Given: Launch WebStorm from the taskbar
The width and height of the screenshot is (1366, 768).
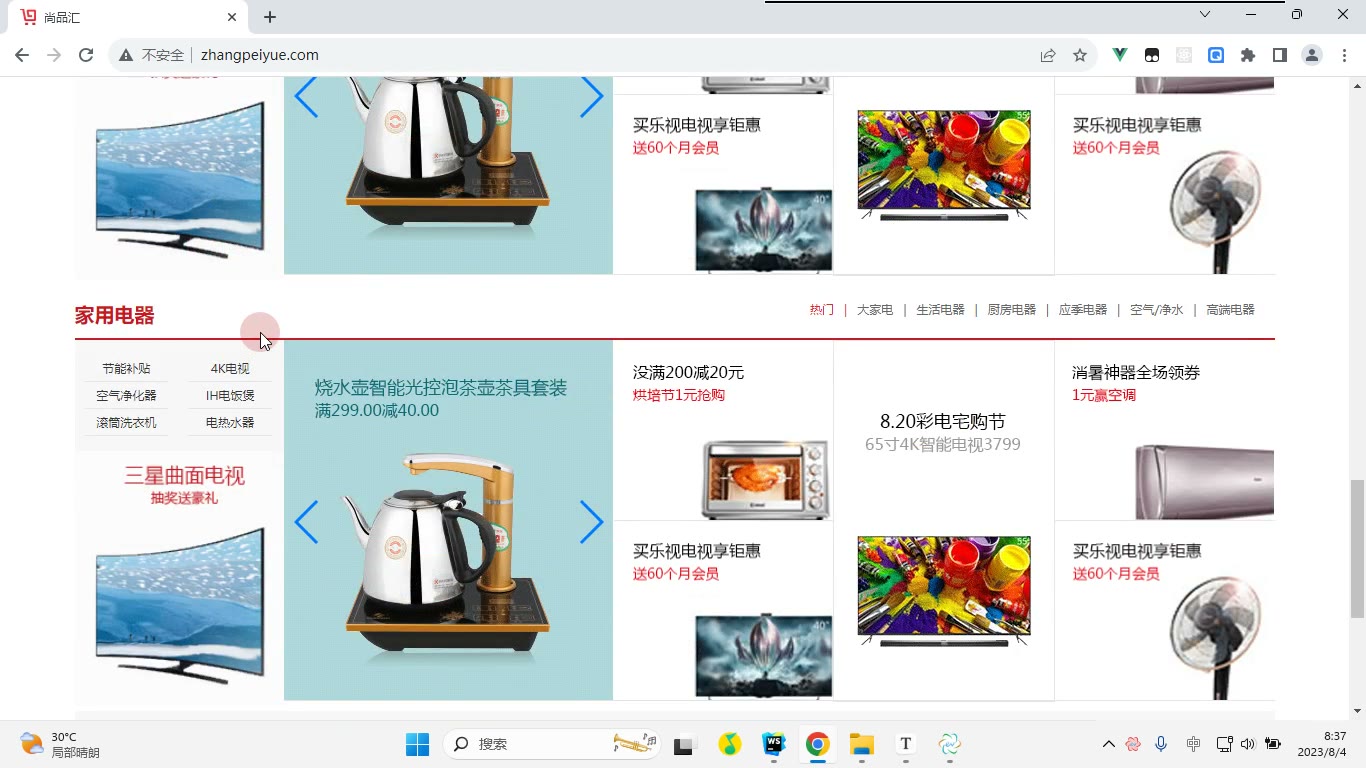Looking at the screenshot, I should 773,744.
